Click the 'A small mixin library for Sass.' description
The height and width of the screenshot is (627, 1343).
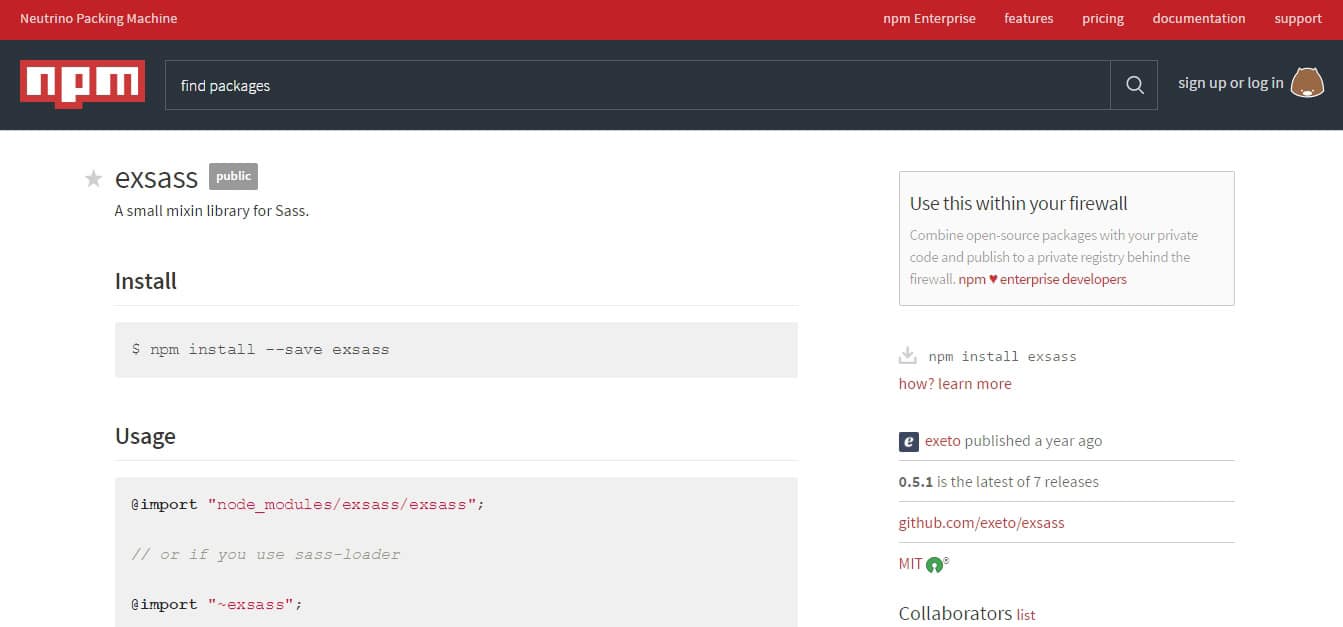pos(212,211)
